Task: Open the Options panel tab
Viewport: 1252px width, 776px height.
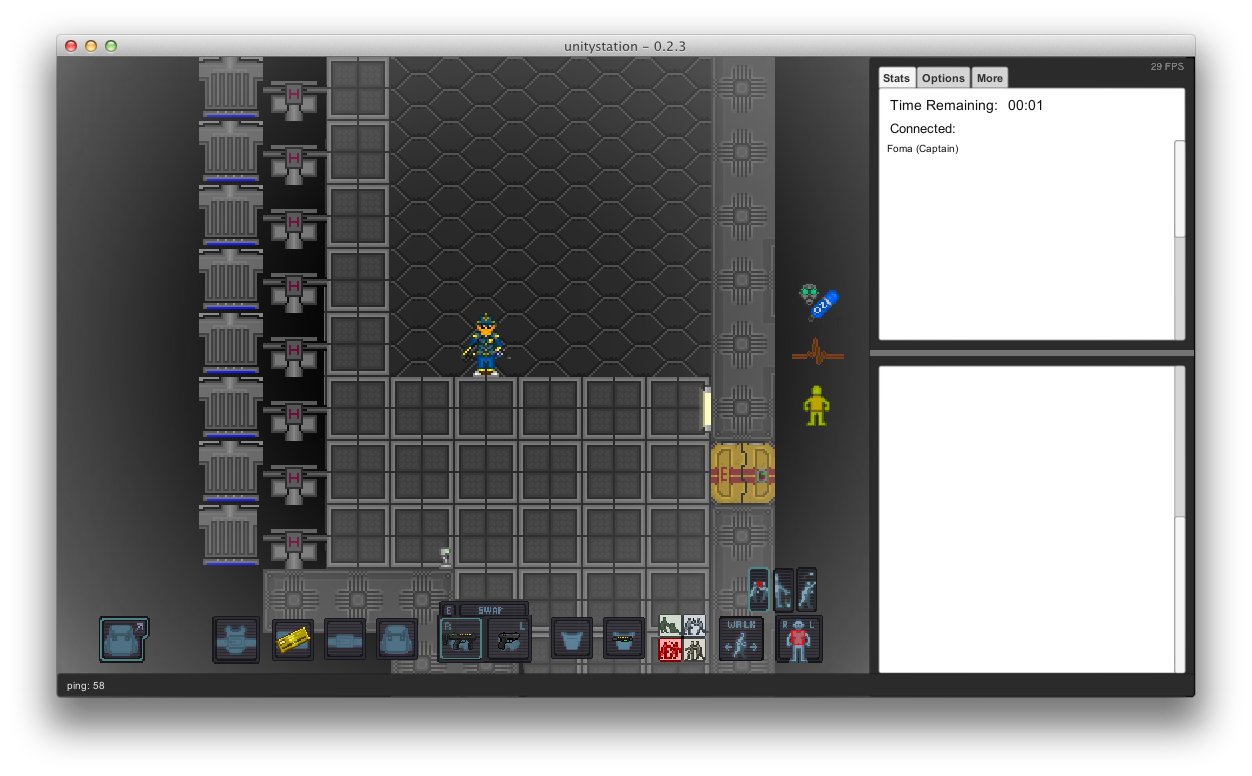Action: coord(942,77)
